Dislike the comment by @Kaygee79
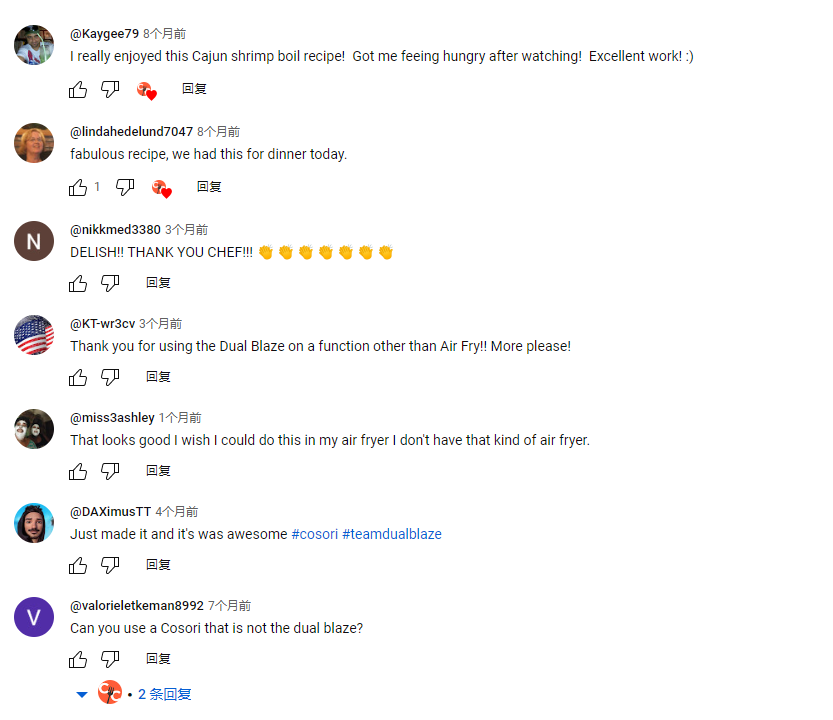Image resolution: width=833 pixels, height=720 pixels. [x=110, y=90]
